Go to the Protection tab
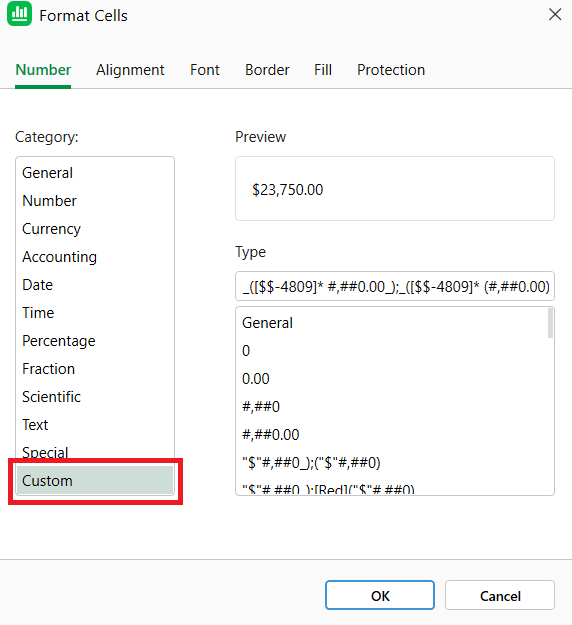The image size is (572, 625). (x=391, y=70)
